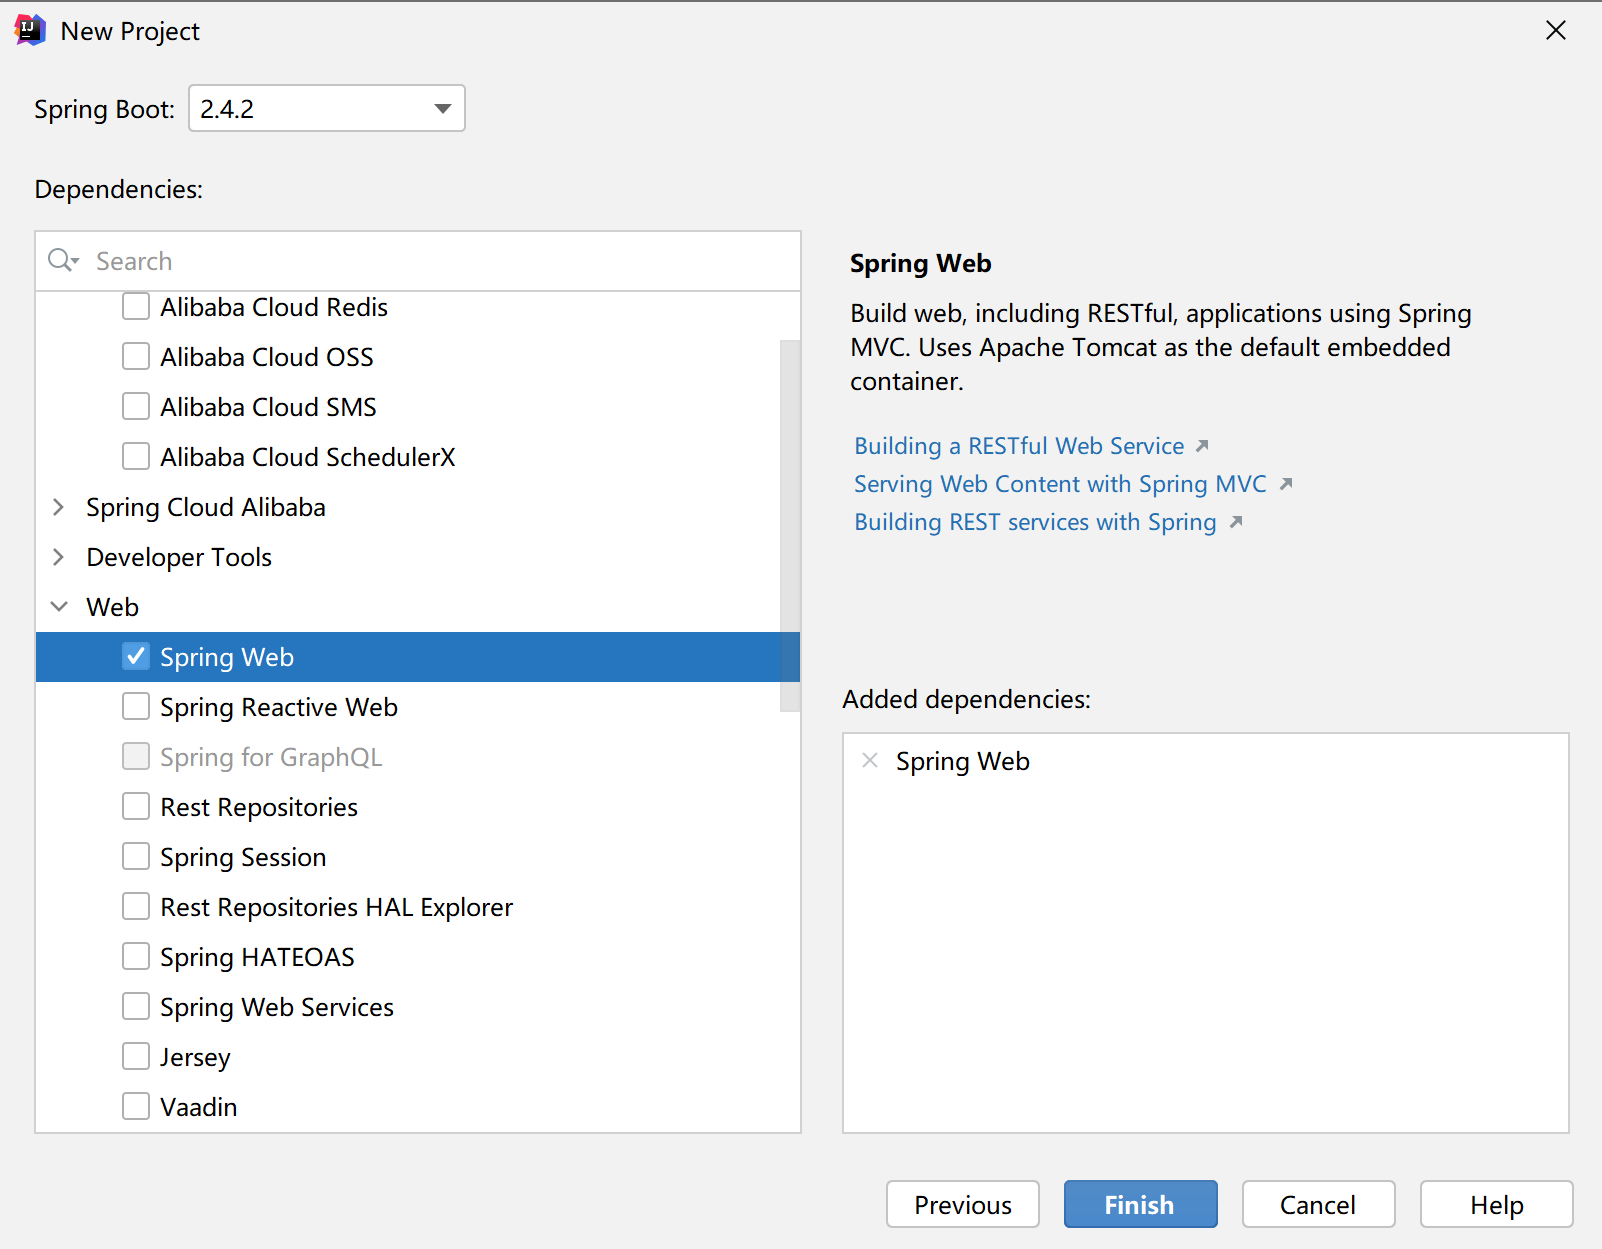Click arrow icon beside Building a RESTful Web Service

click(1202, 446)
